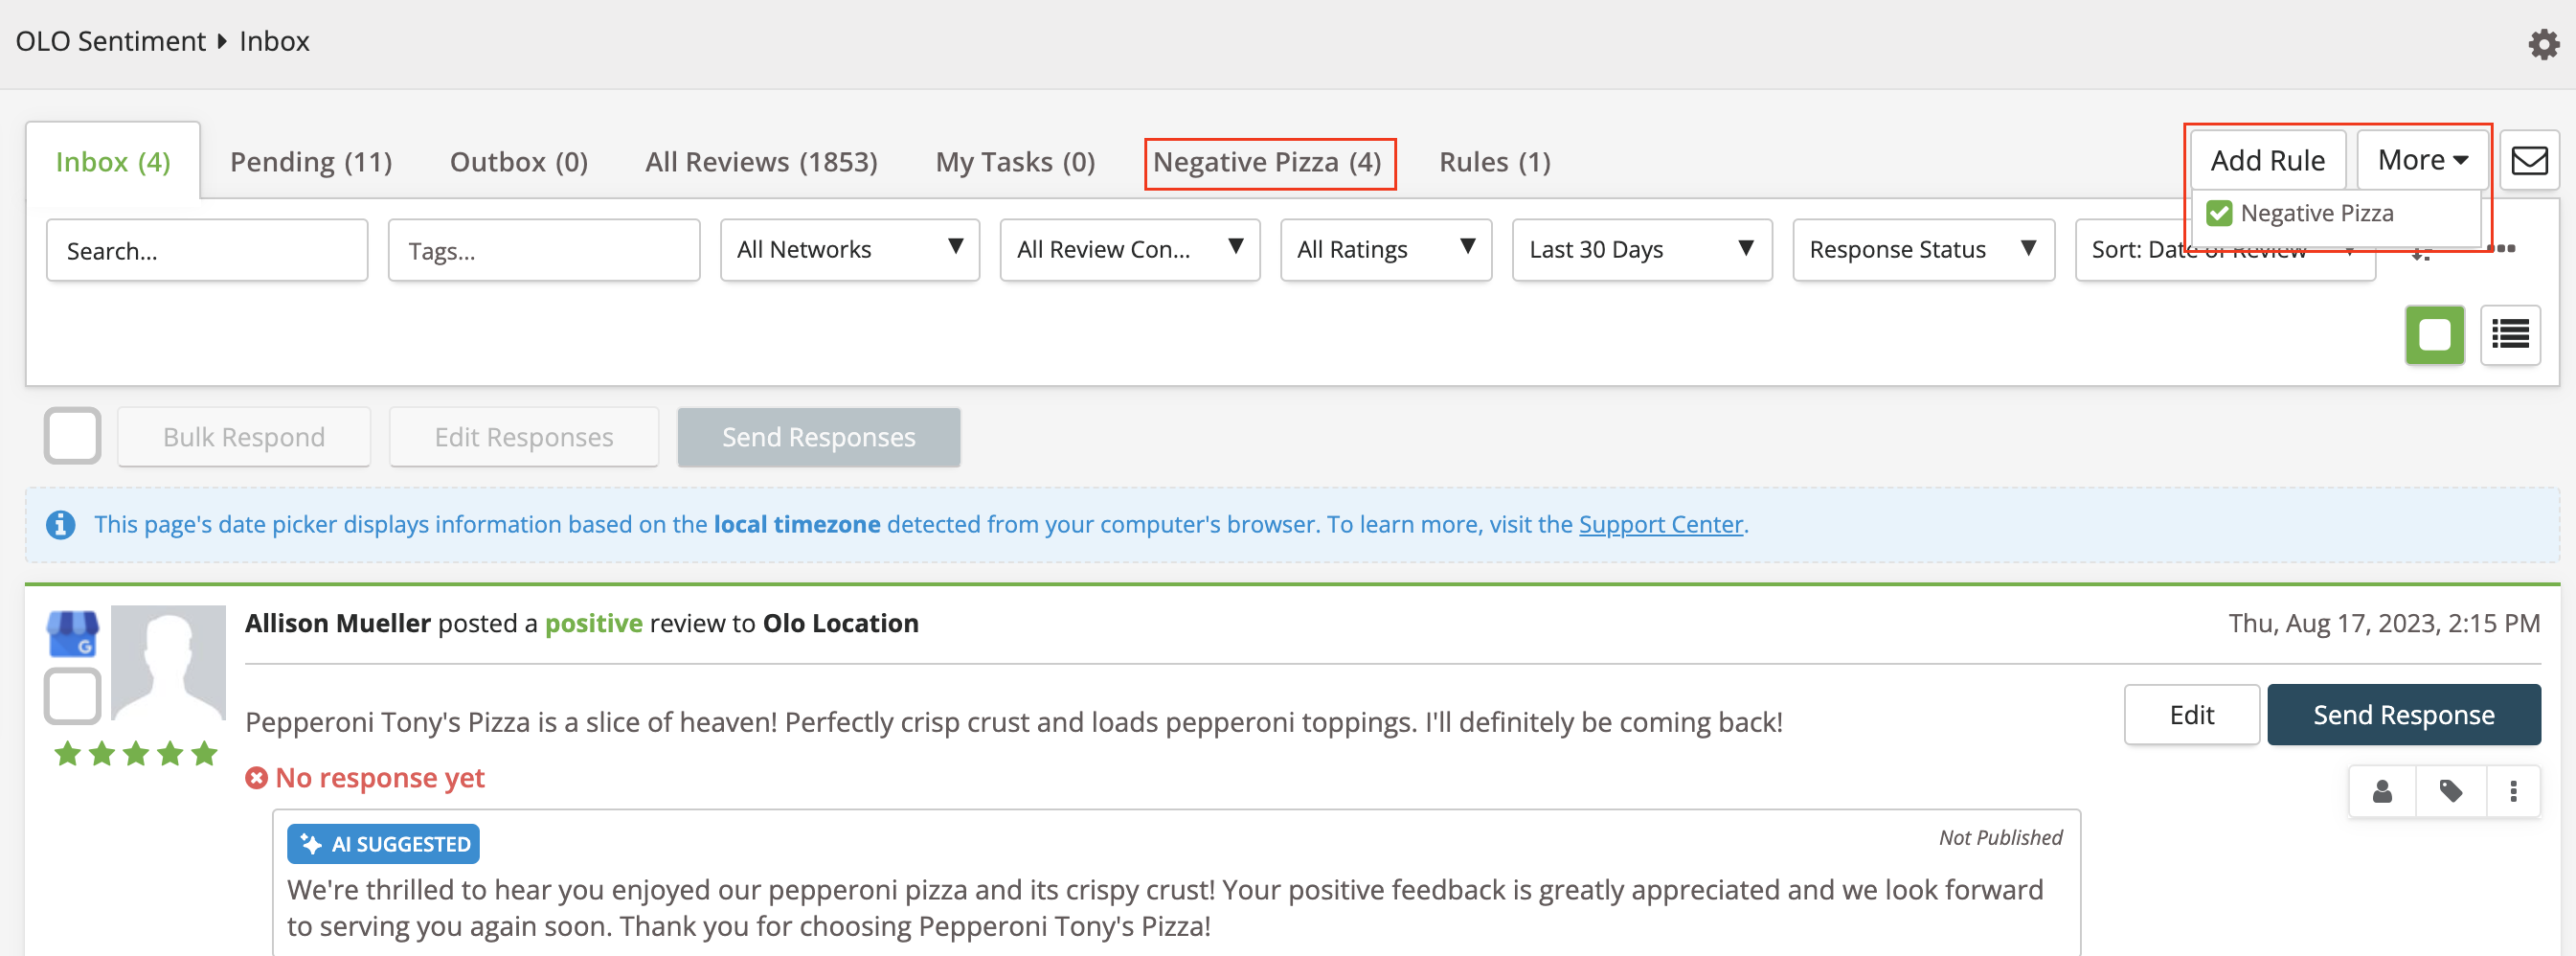Click the 'local timezone' bold text
This screenshot has height=956, width=2576.
797,524
